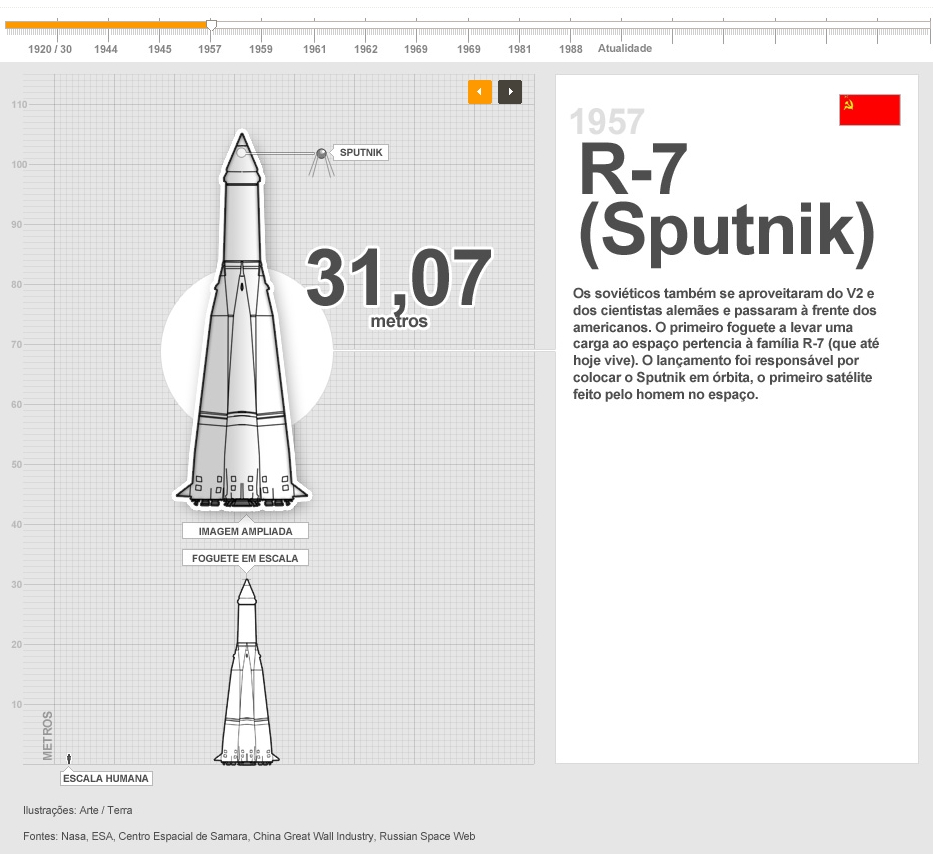Open the 1961 timeline entry

tap(315, 49)
